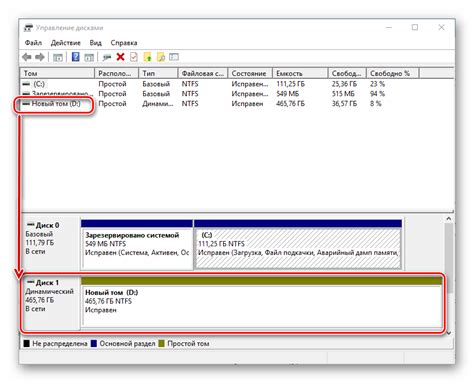The image size is (474, 383).
Task: Click Базовый type cell in the (C:) row
Action: tap(156, 84)
